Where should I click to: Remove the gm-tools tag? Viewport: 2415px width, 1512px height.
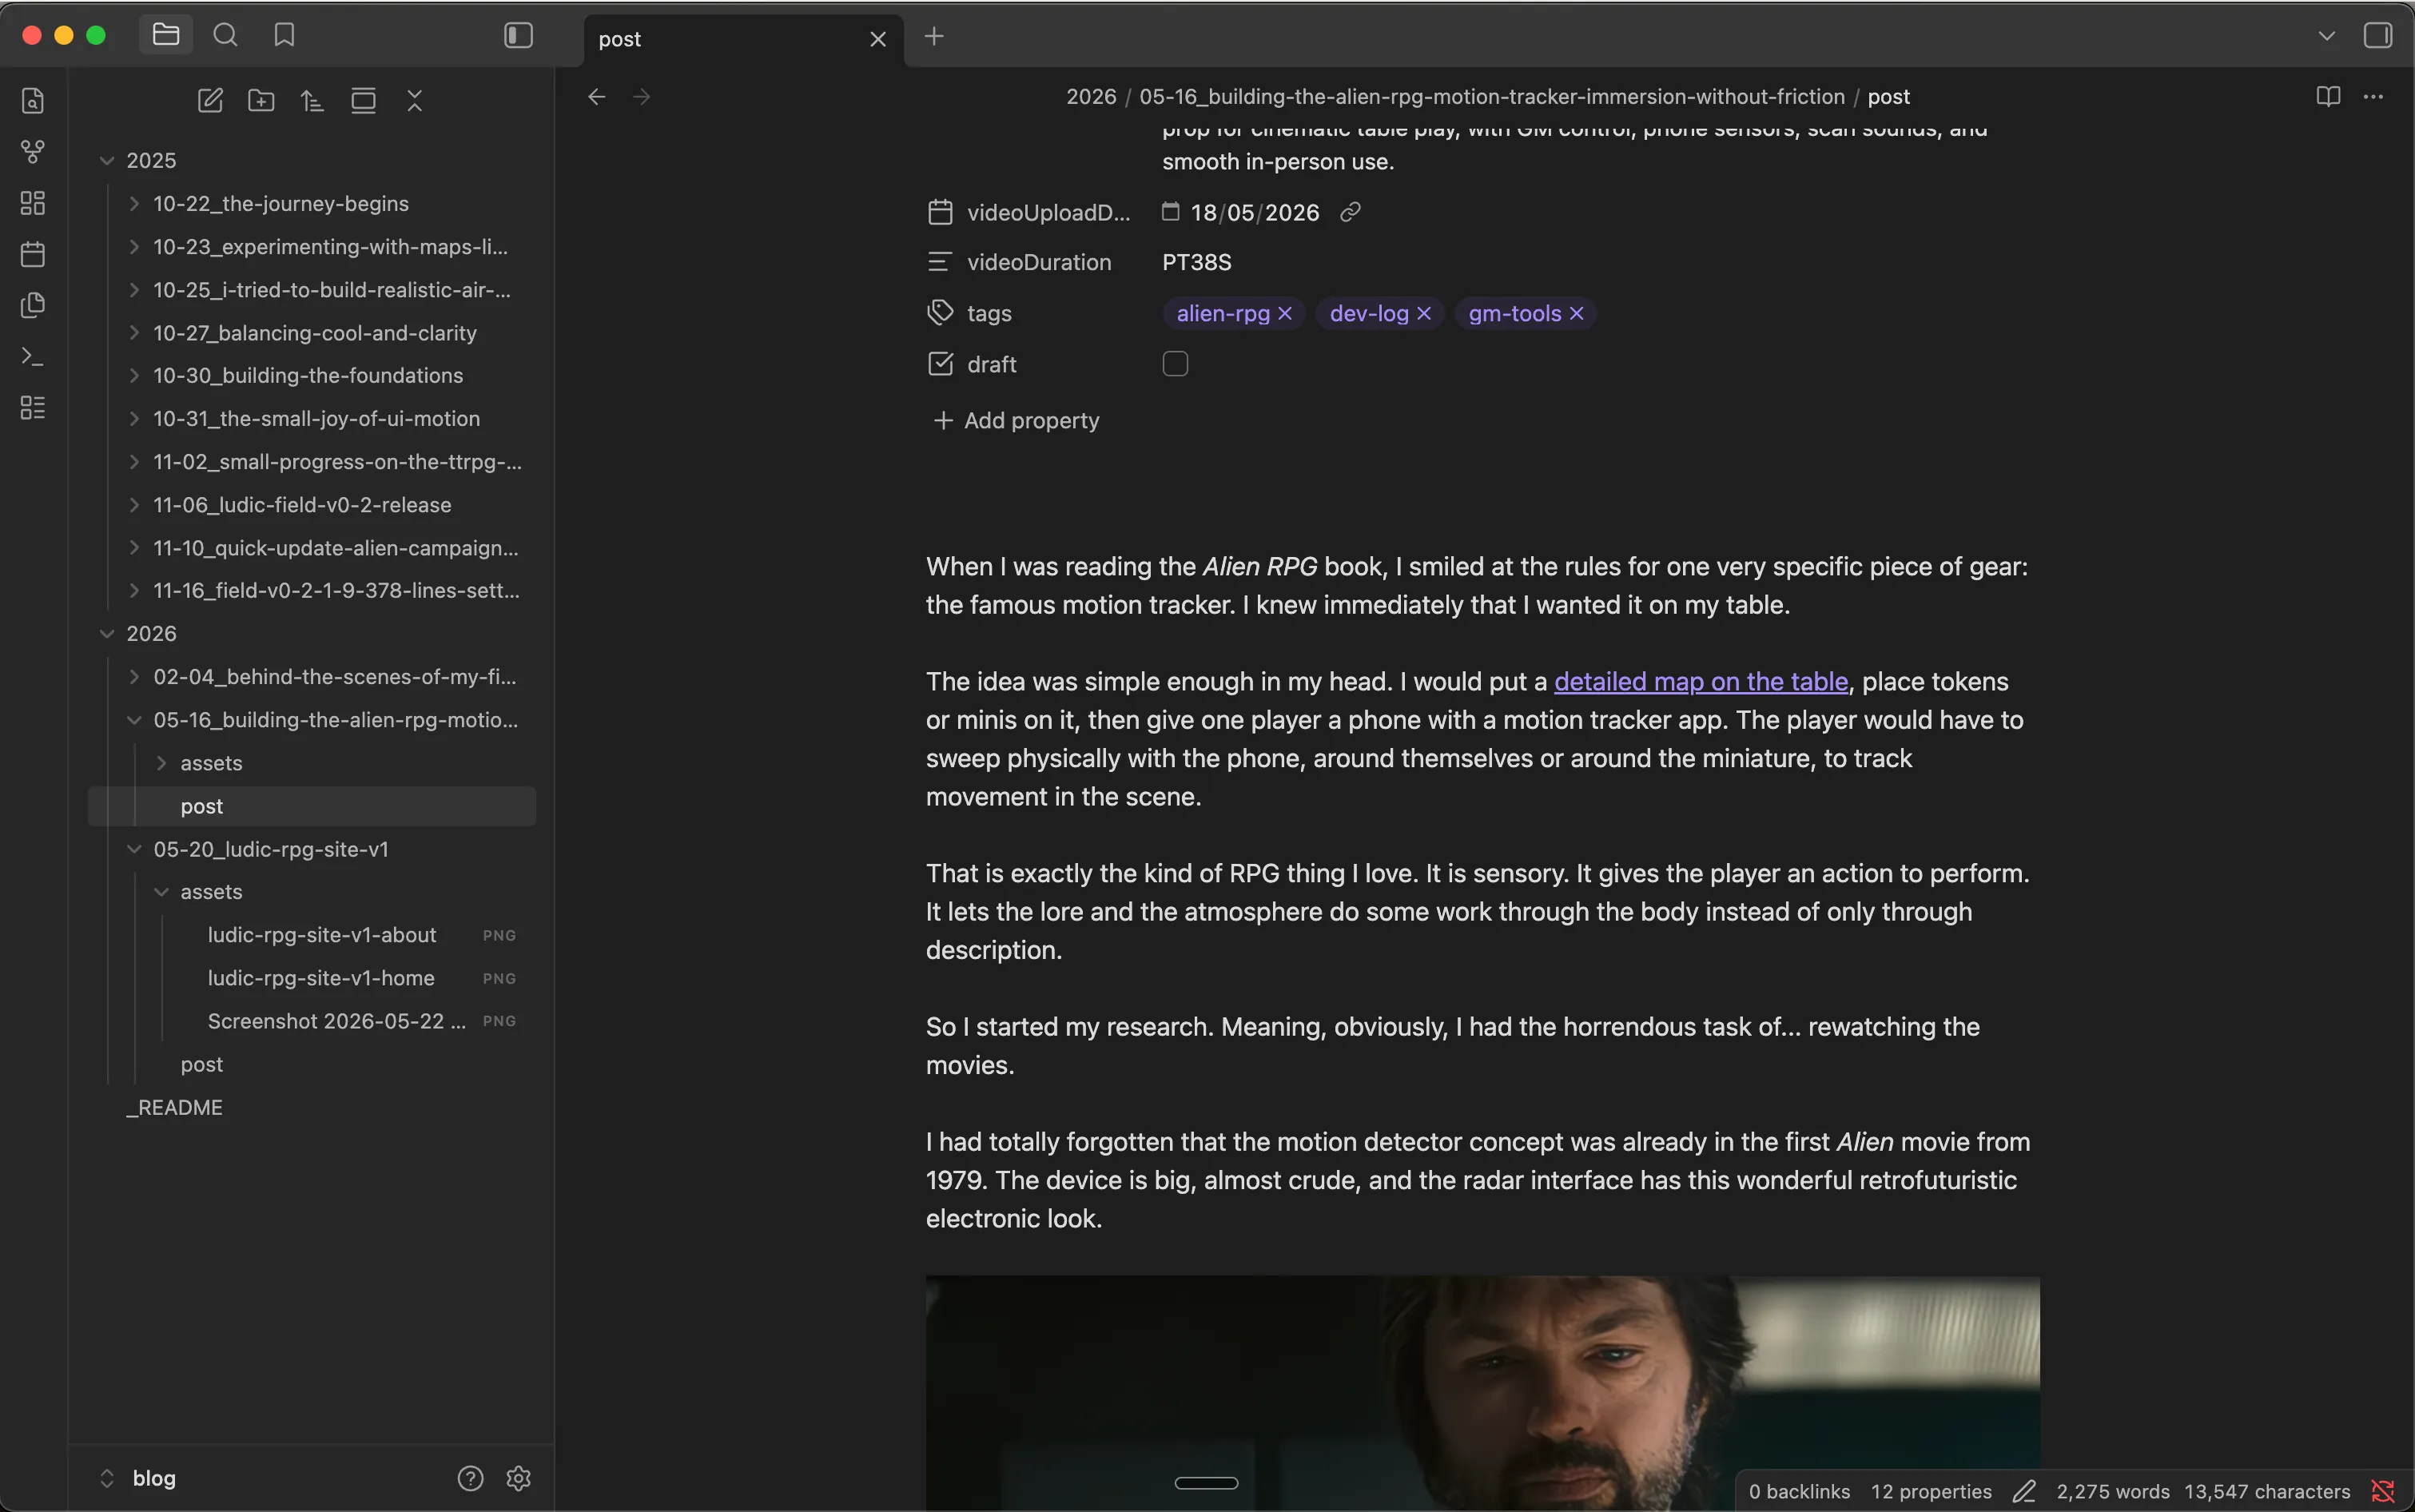(x=1576, y=314)
